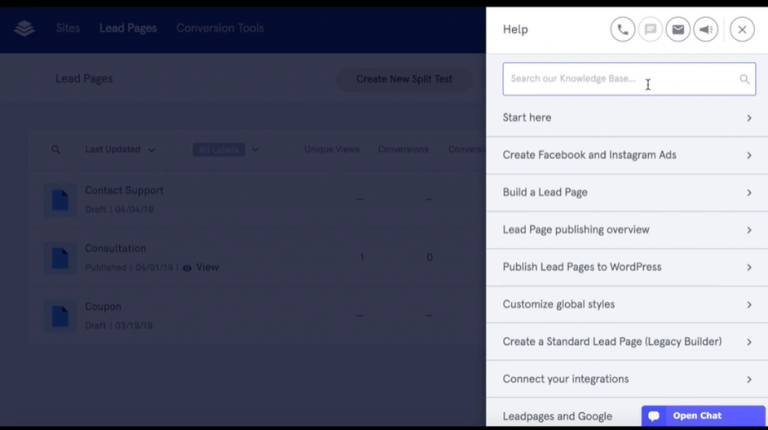Click the Open Chat speech bubble icon
The image size is (768, 430).
click(x=654, y=416)
